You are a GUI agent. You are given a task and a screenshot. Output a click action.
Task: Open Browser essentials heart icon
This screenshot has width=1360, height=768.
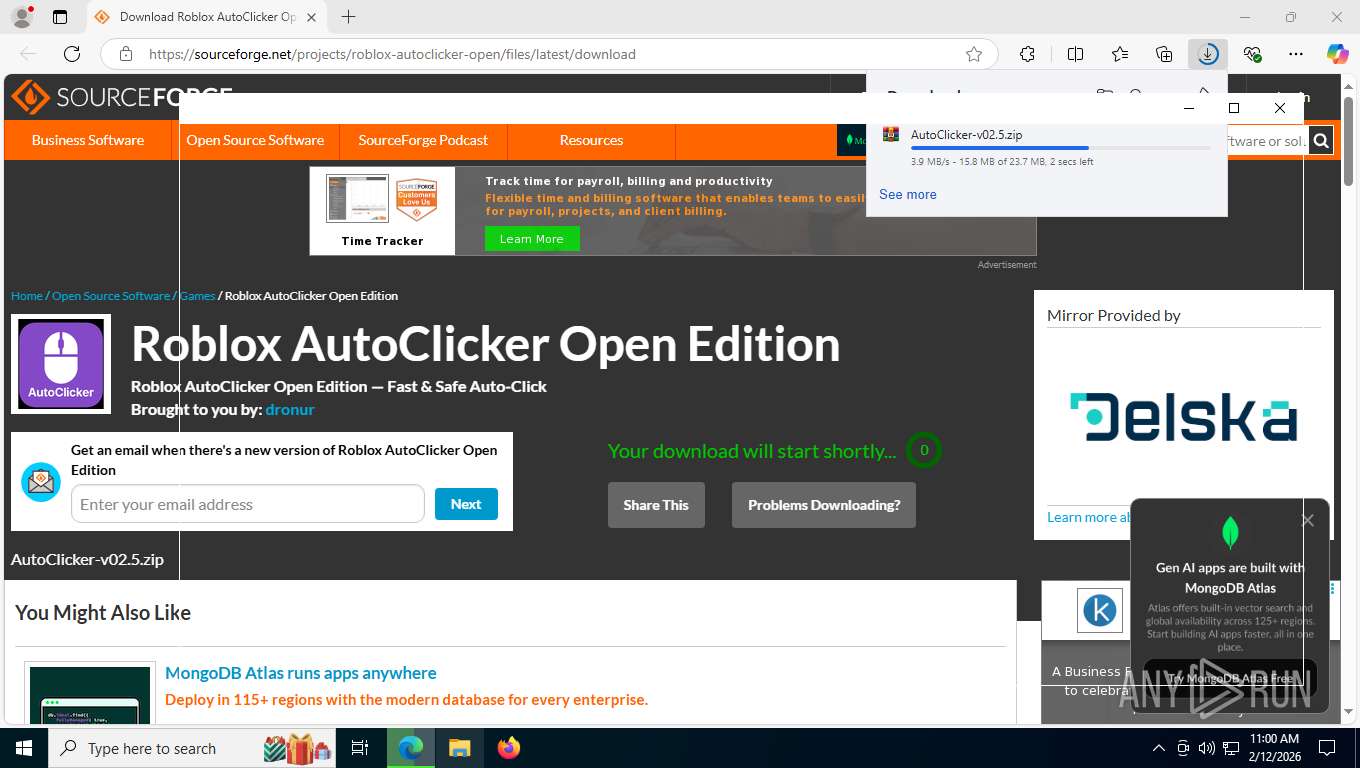click(1252, 54)
